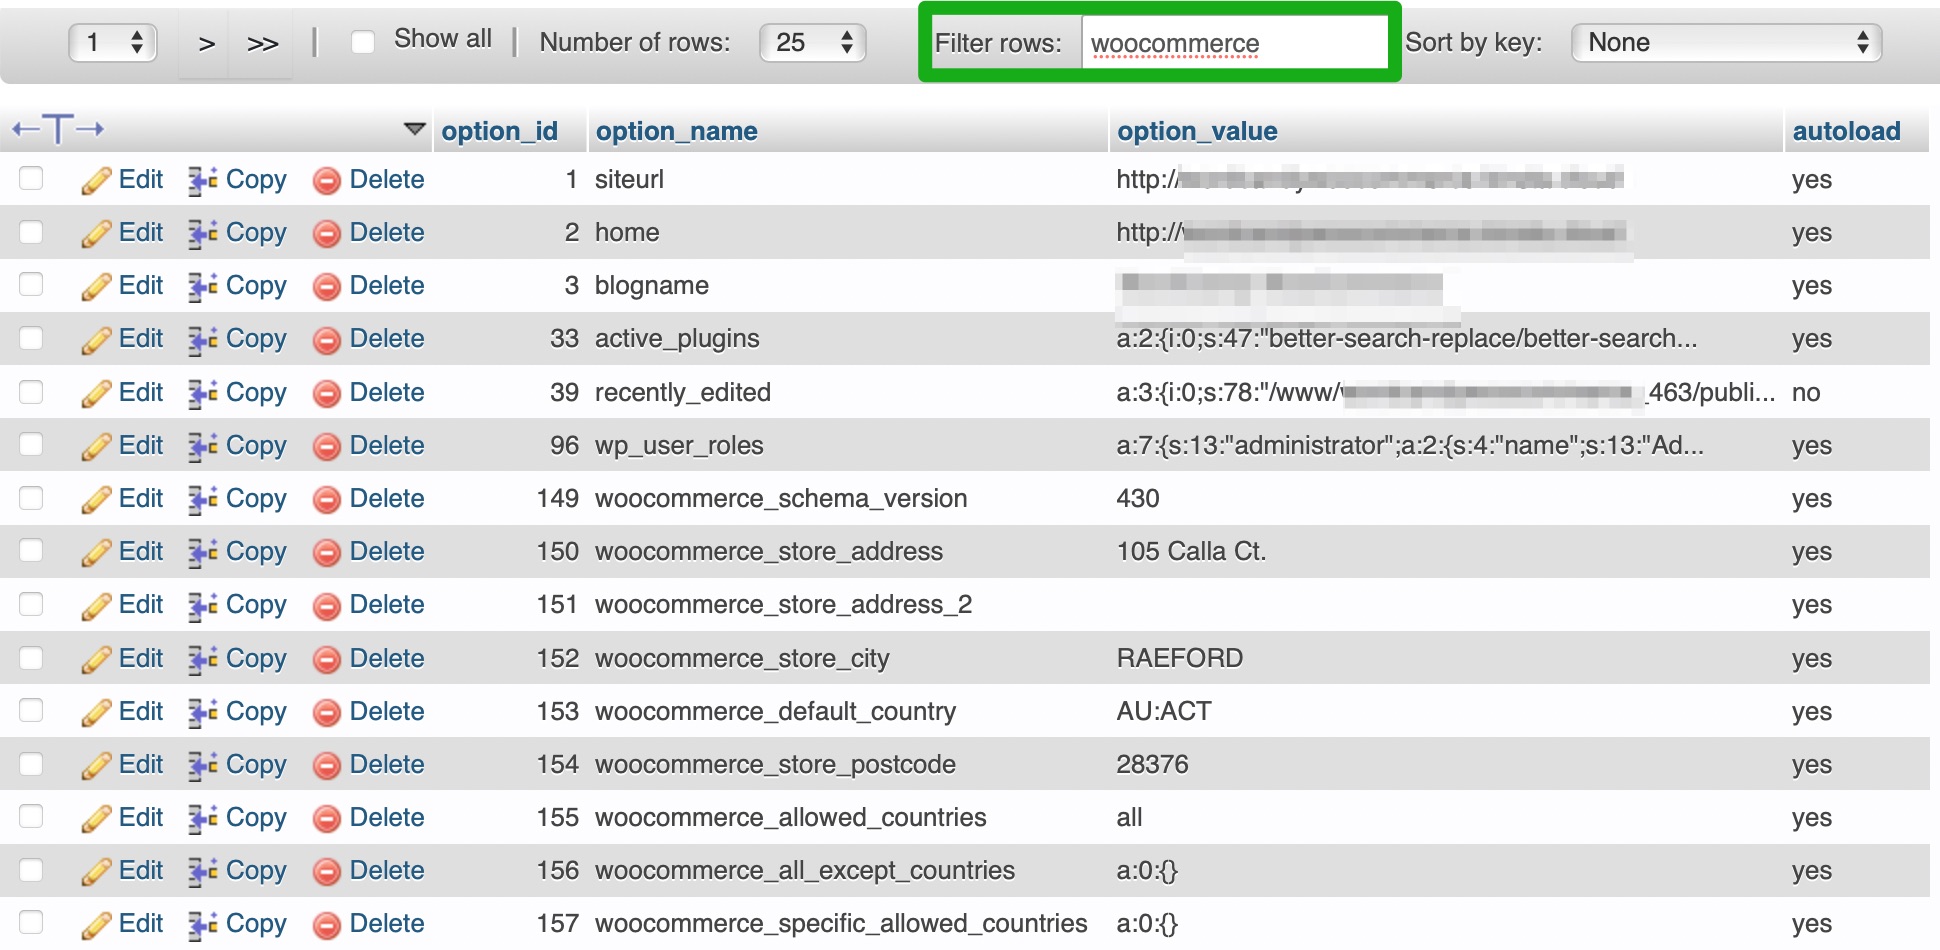
Task: Click Copy icon for recently_edited row
Action: (203, 393)
